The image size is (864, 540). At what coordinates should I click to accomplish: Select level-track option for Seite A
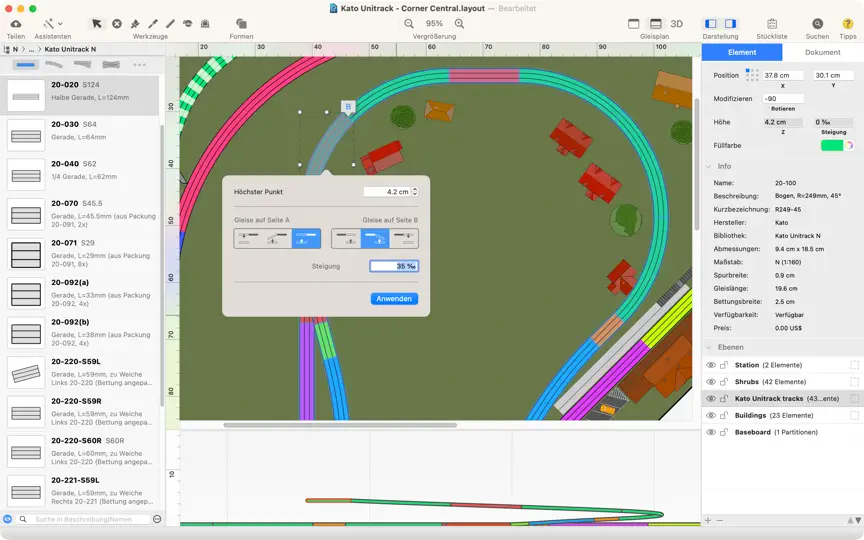point(248,239)
